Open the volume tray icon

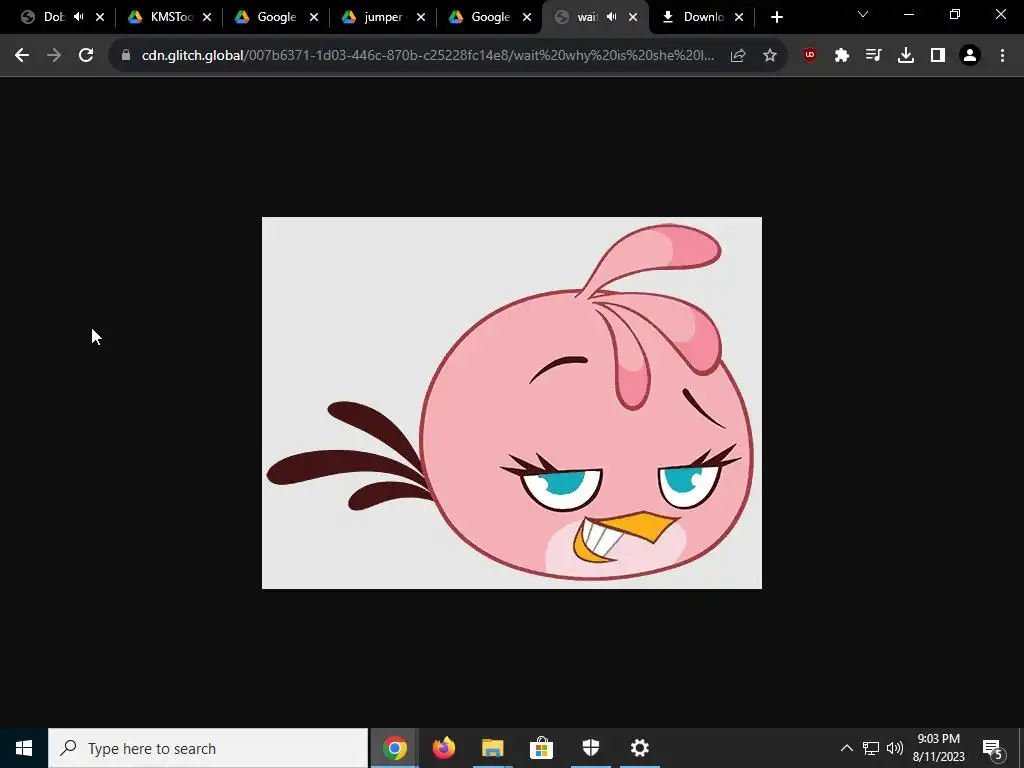pos(895,748)
